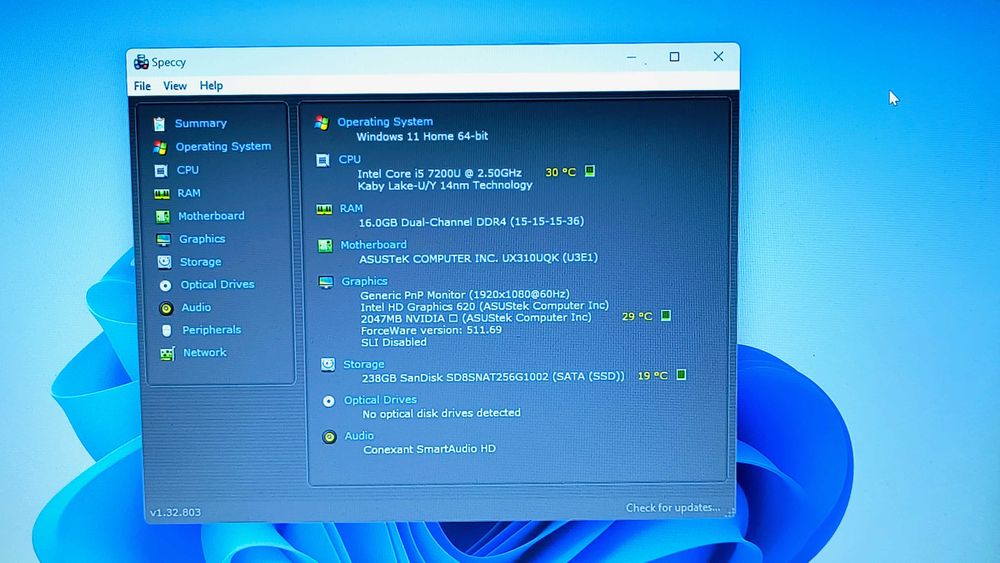Viewport: 1000px width, 563px height.
Task: Click the text ASUSTeK COMPUTER INC. UX310UQK
Action: point(459,258)
